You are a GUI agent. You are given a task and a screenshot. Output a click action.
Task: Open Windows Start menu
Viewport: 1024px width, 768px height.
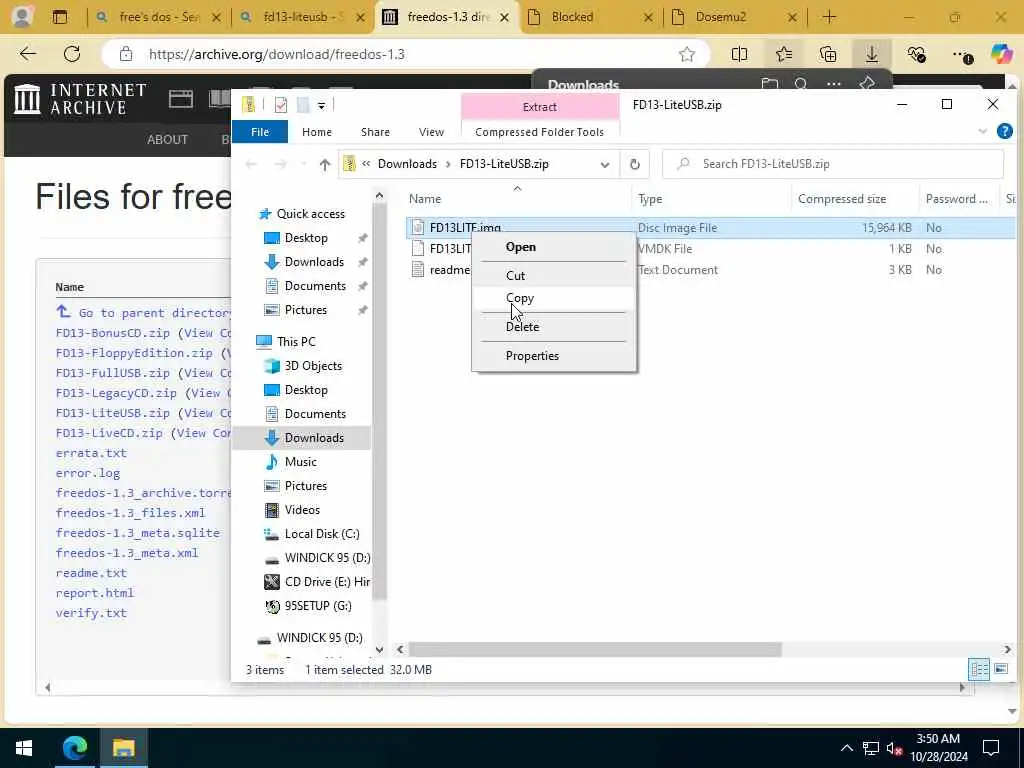[24, 748]
